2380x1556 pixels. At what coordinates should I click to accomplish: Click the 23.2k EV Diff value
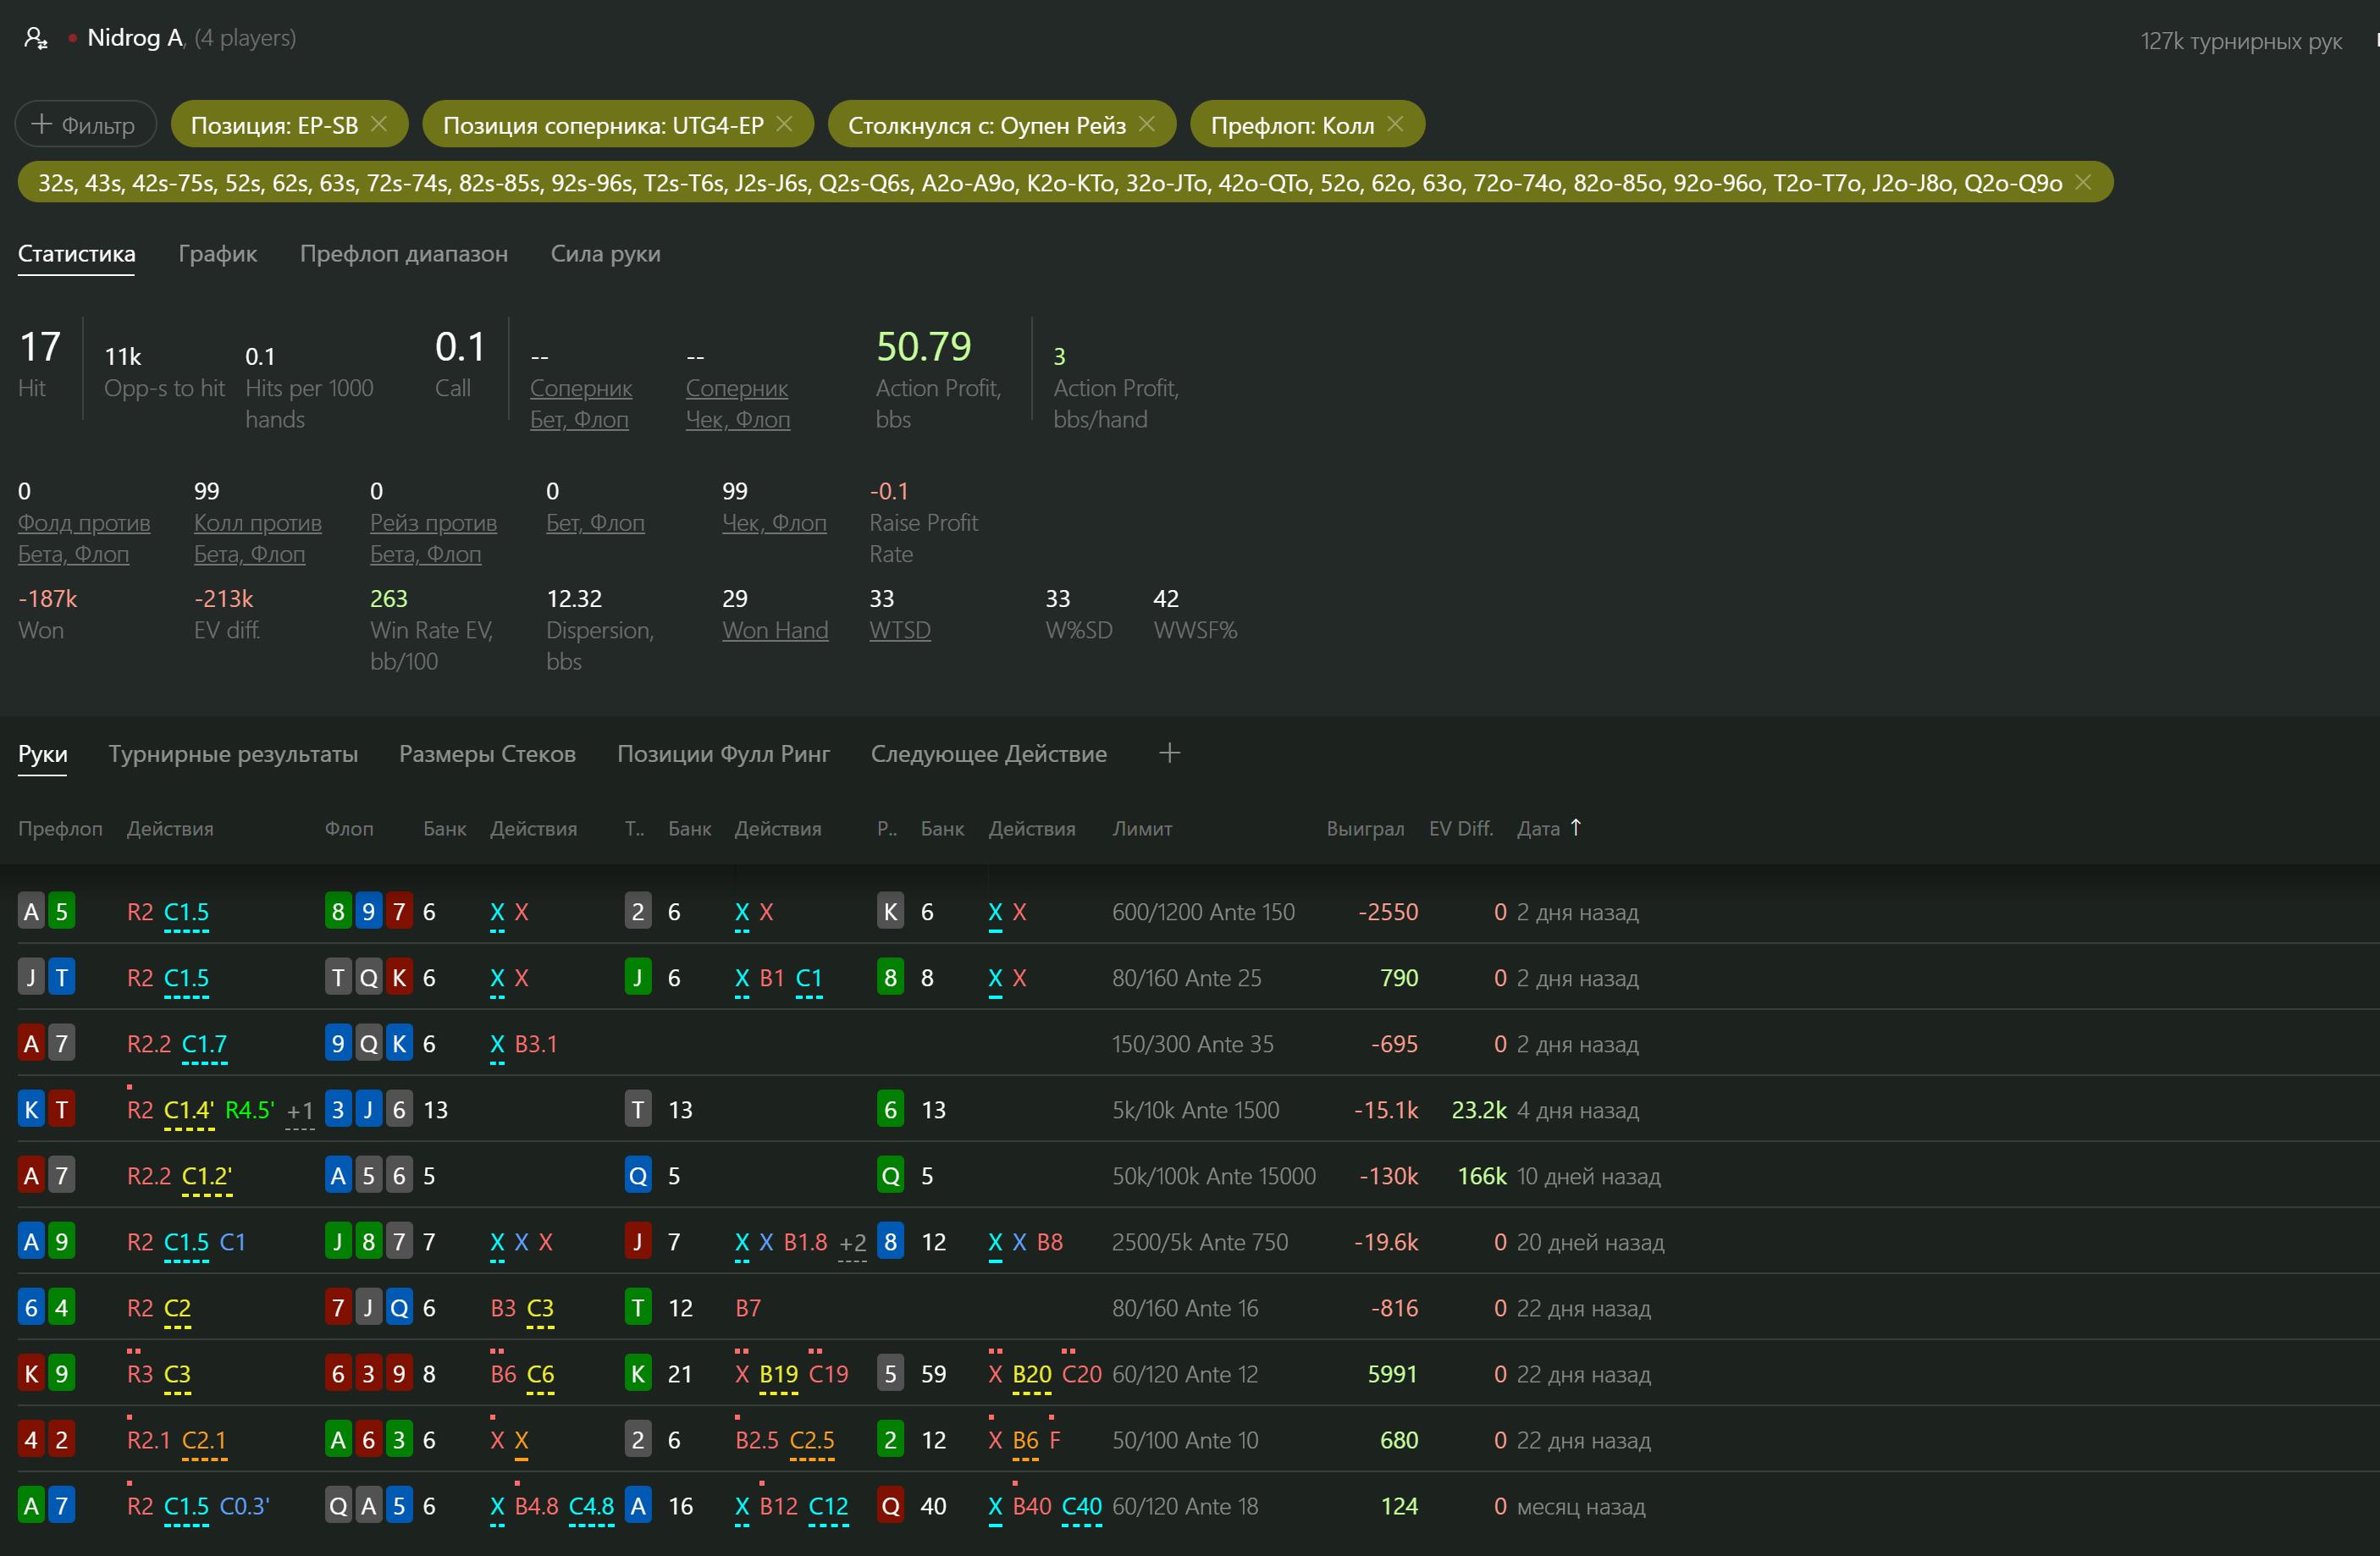coord(1479,1110)
